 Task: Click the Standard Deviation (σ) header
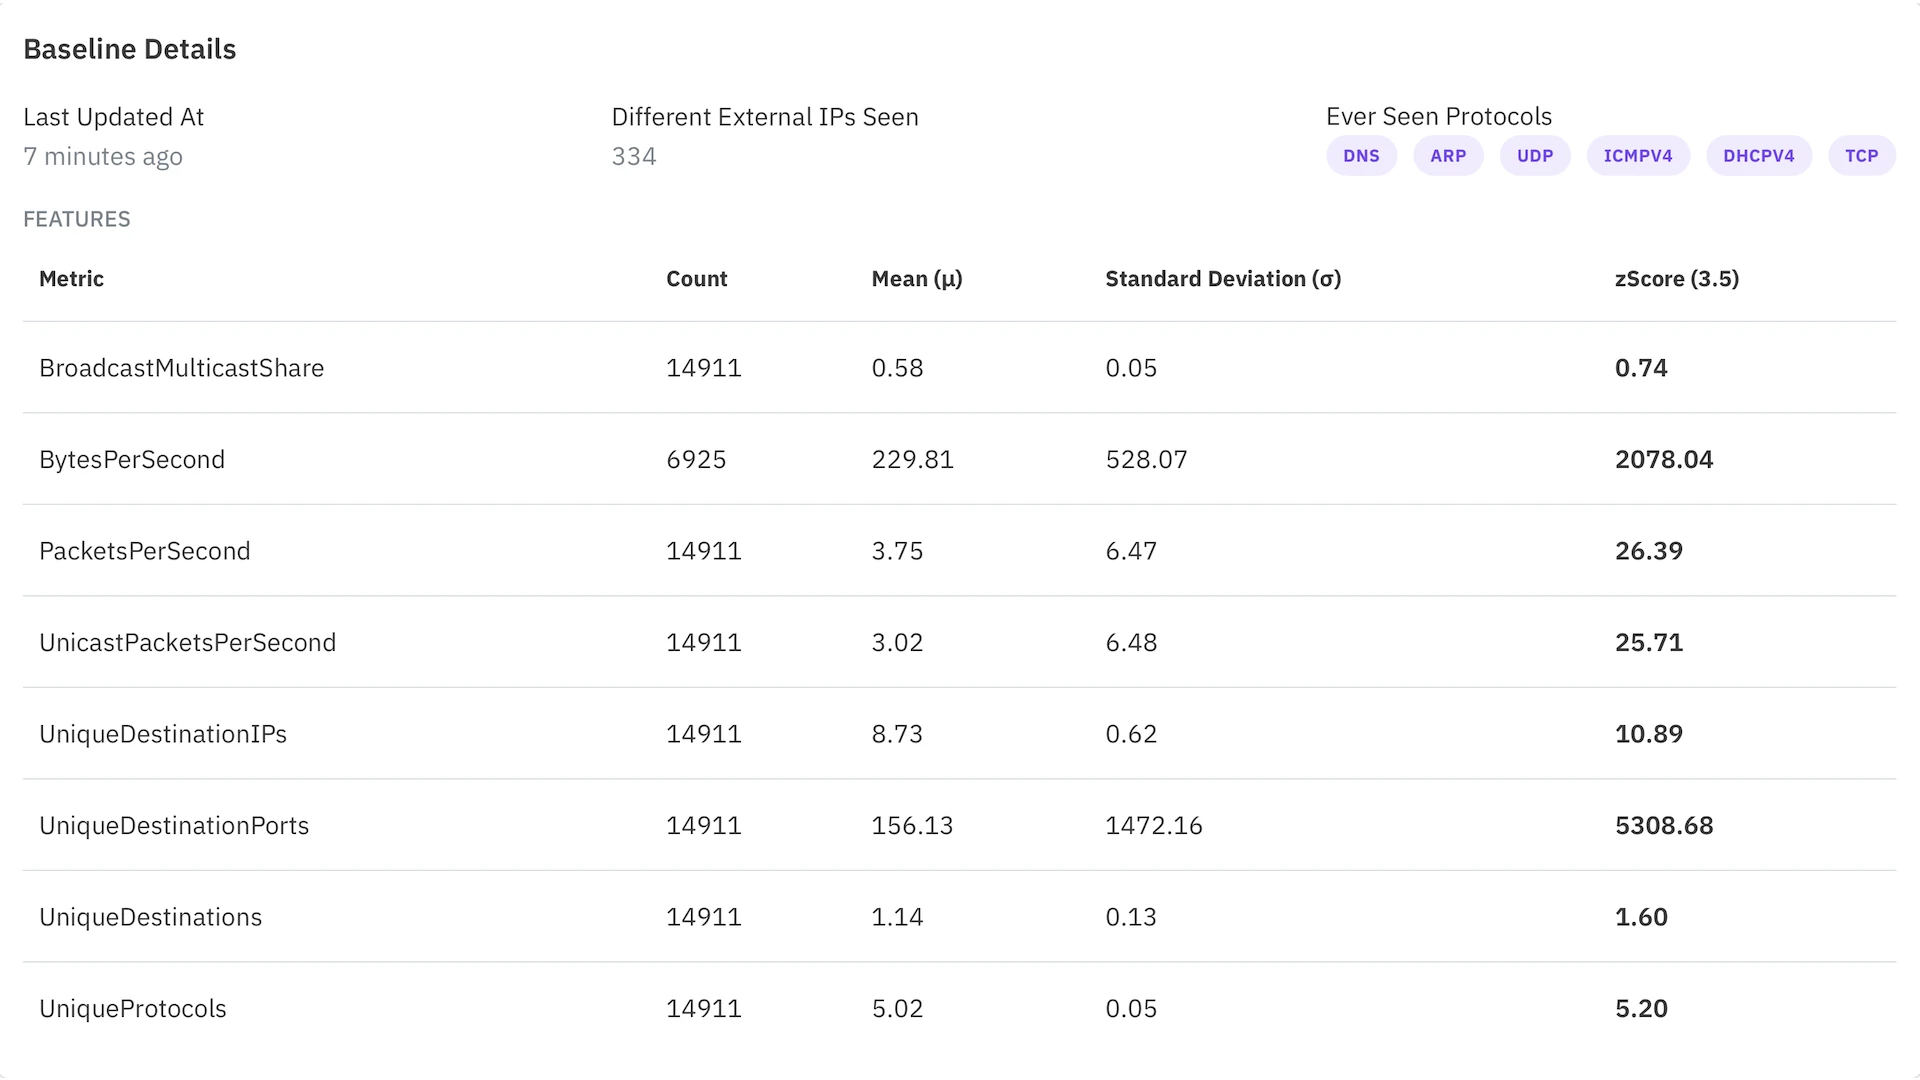coord(1222,279)
